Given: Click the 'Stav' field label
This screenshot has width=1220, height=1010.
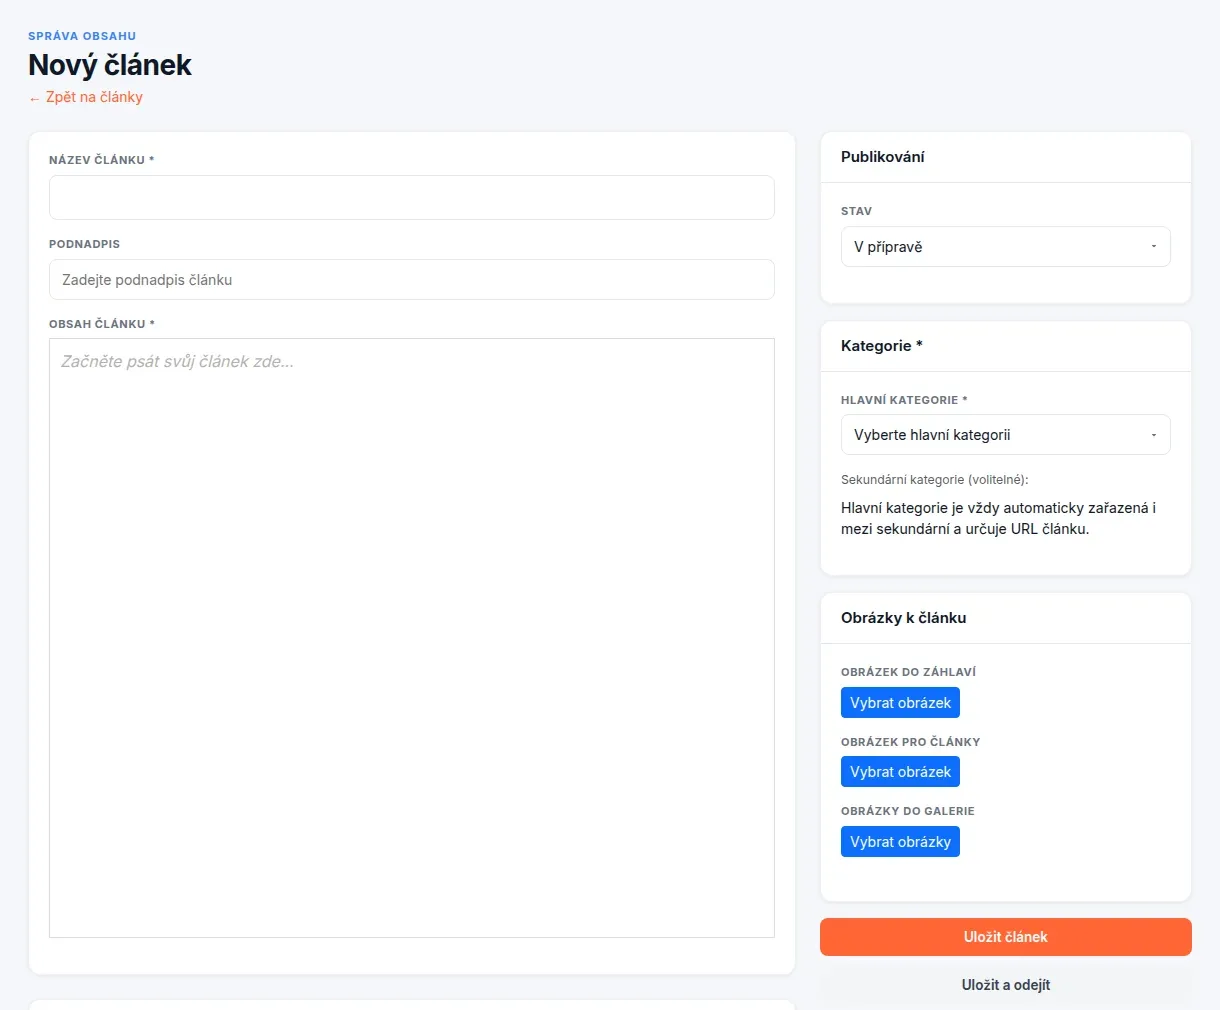Looking at the screenshot, I should point(857,211).
